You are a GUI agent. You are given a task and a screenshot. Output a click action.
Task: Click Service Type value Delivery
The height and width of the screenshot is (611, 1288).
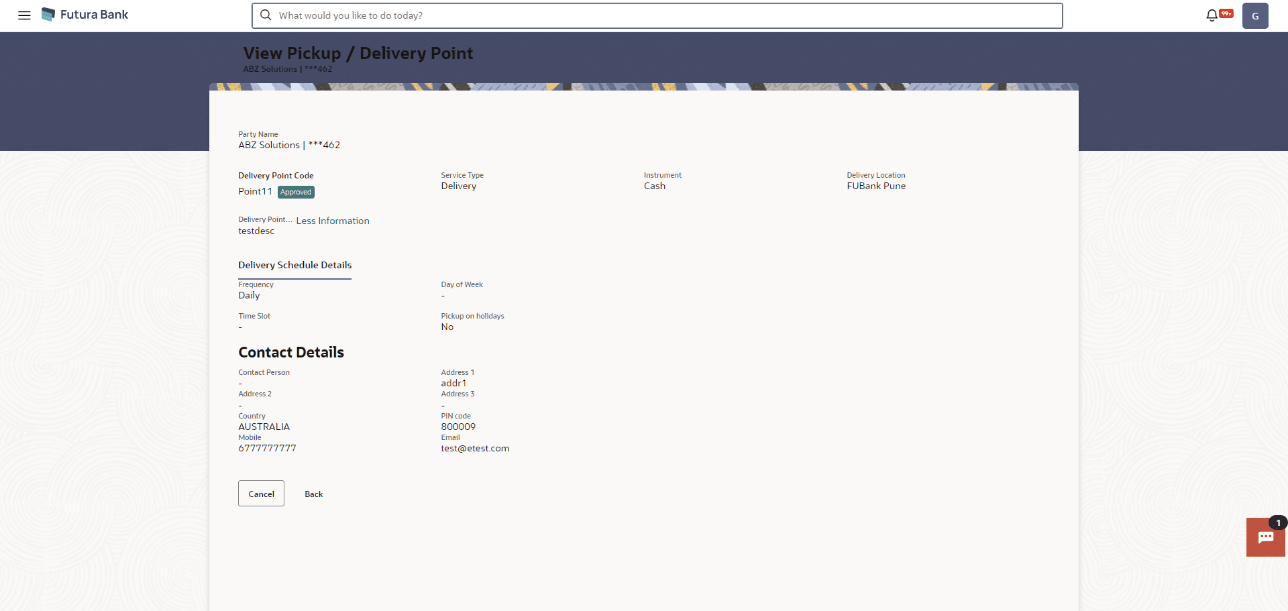pos(459,186)
